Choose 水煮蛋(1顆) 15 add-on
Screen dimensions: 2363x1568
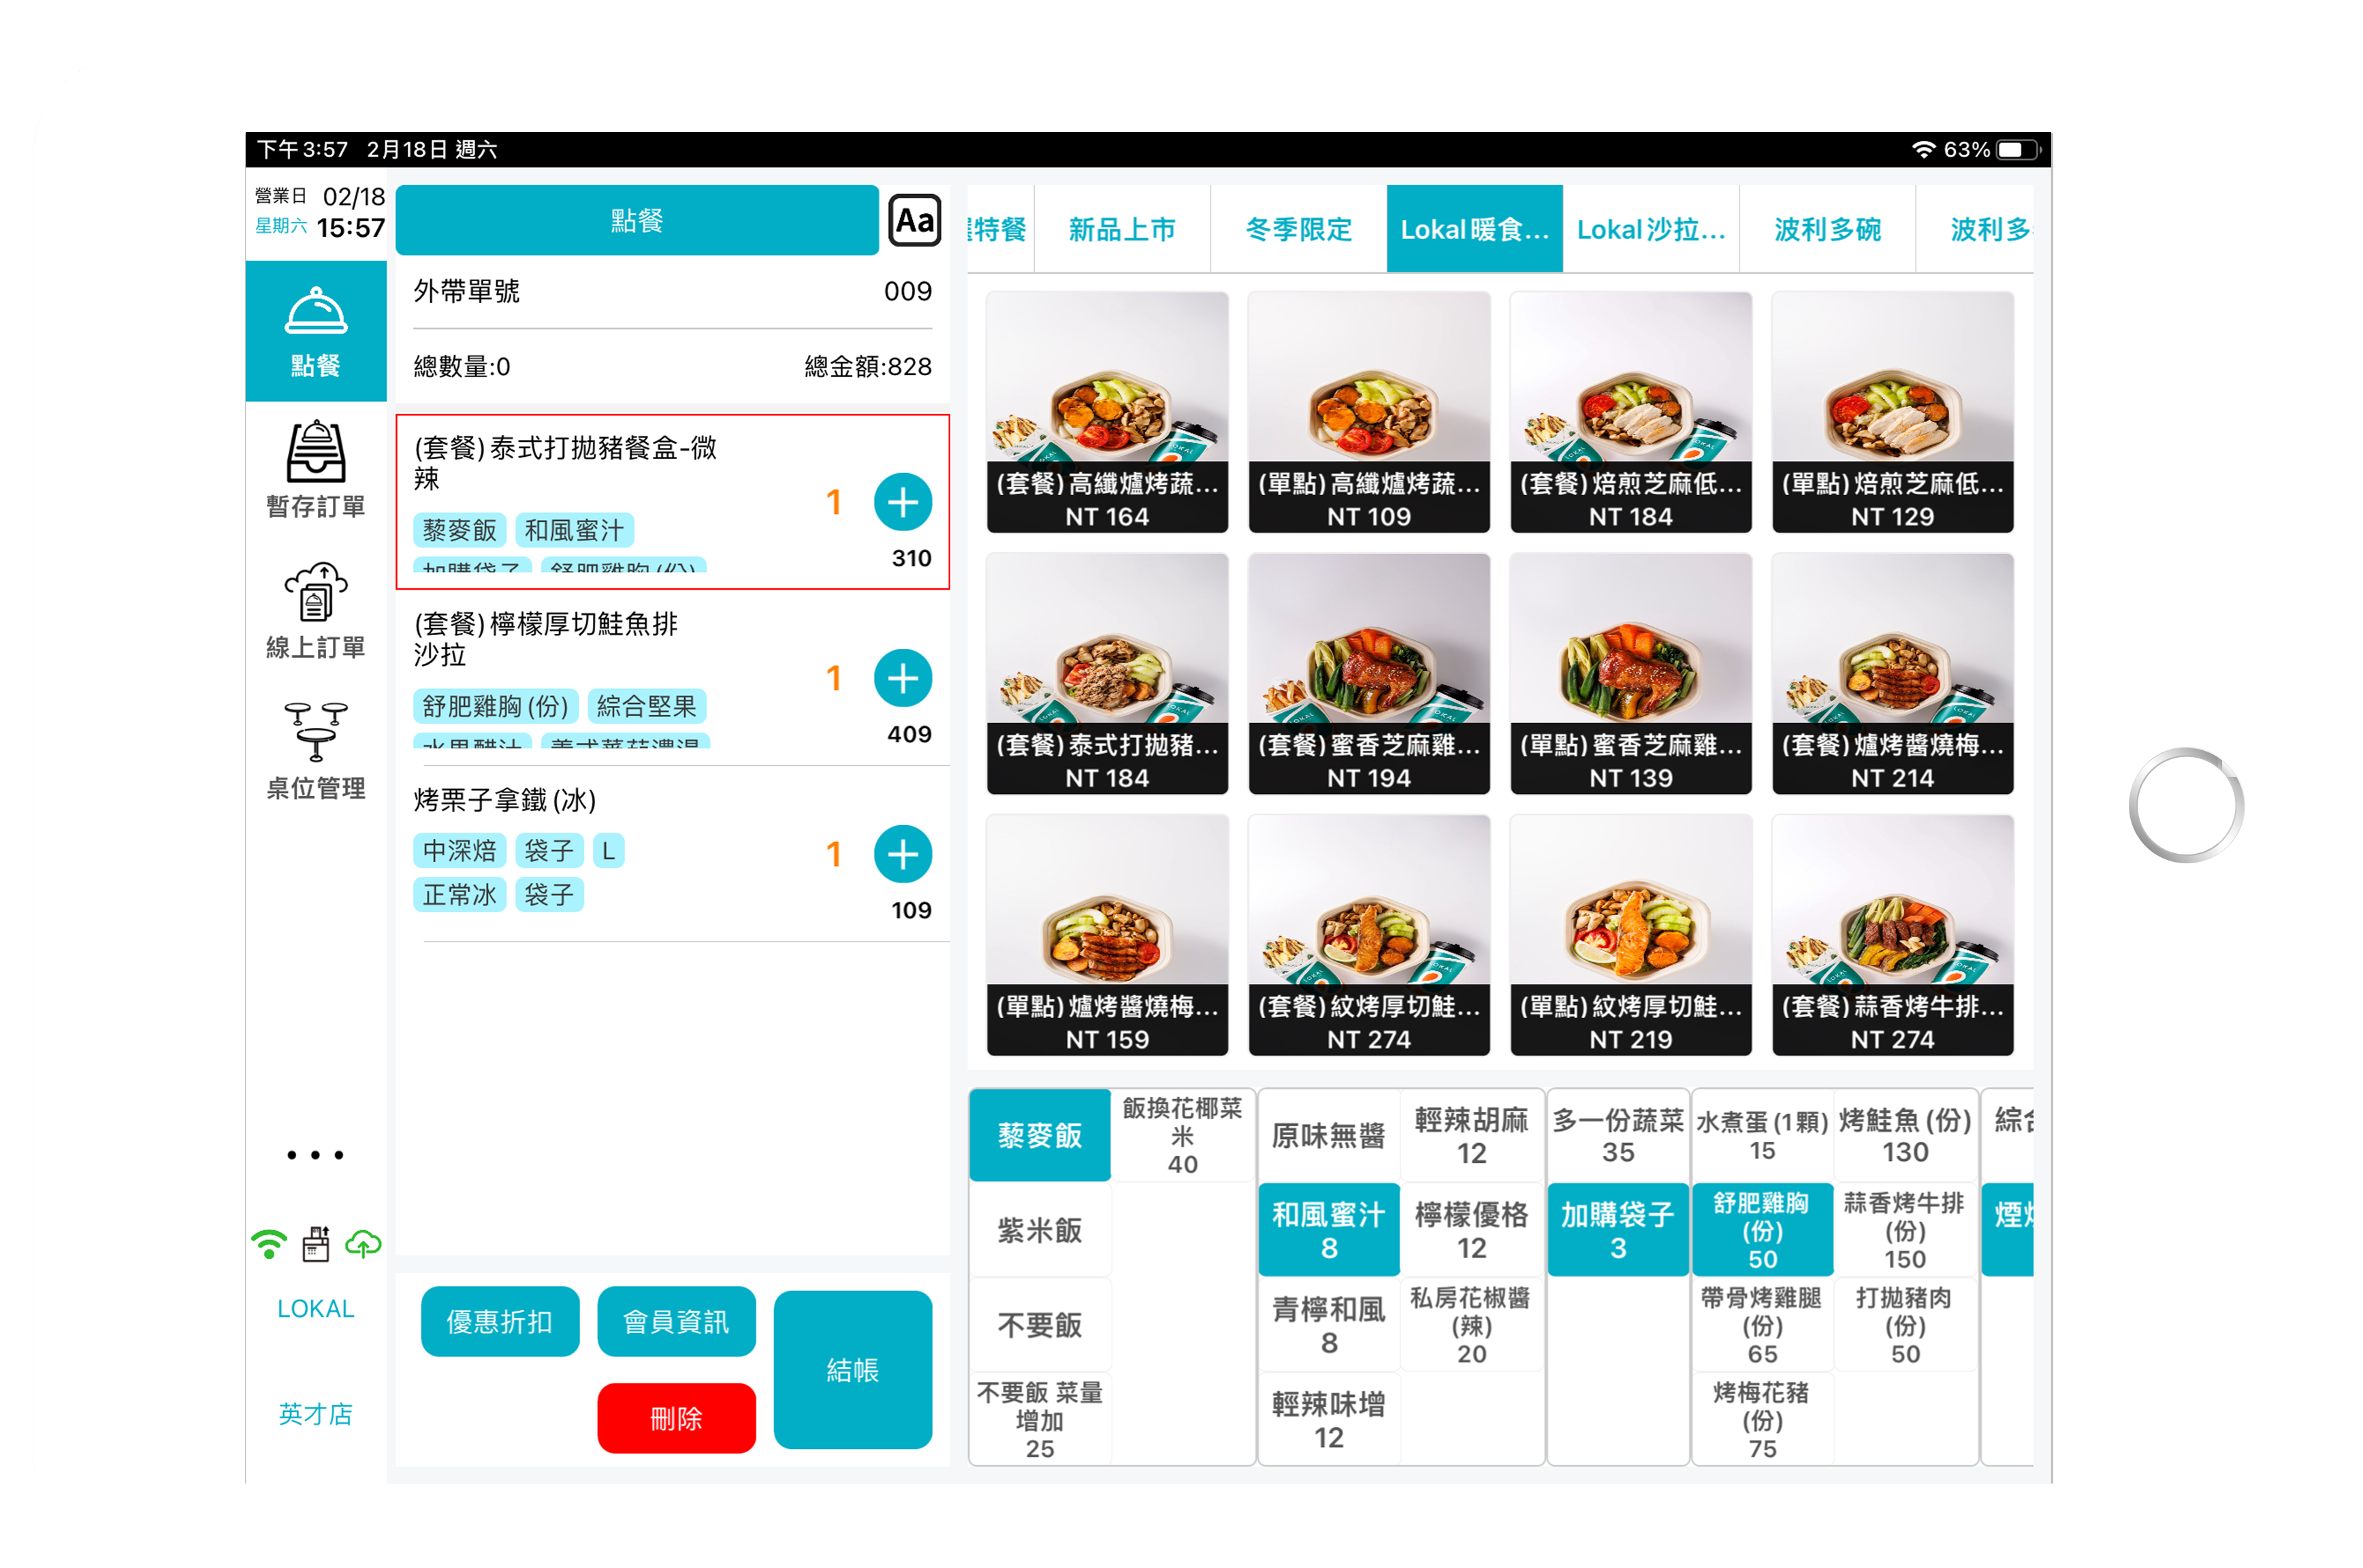click(1762, 1135)
